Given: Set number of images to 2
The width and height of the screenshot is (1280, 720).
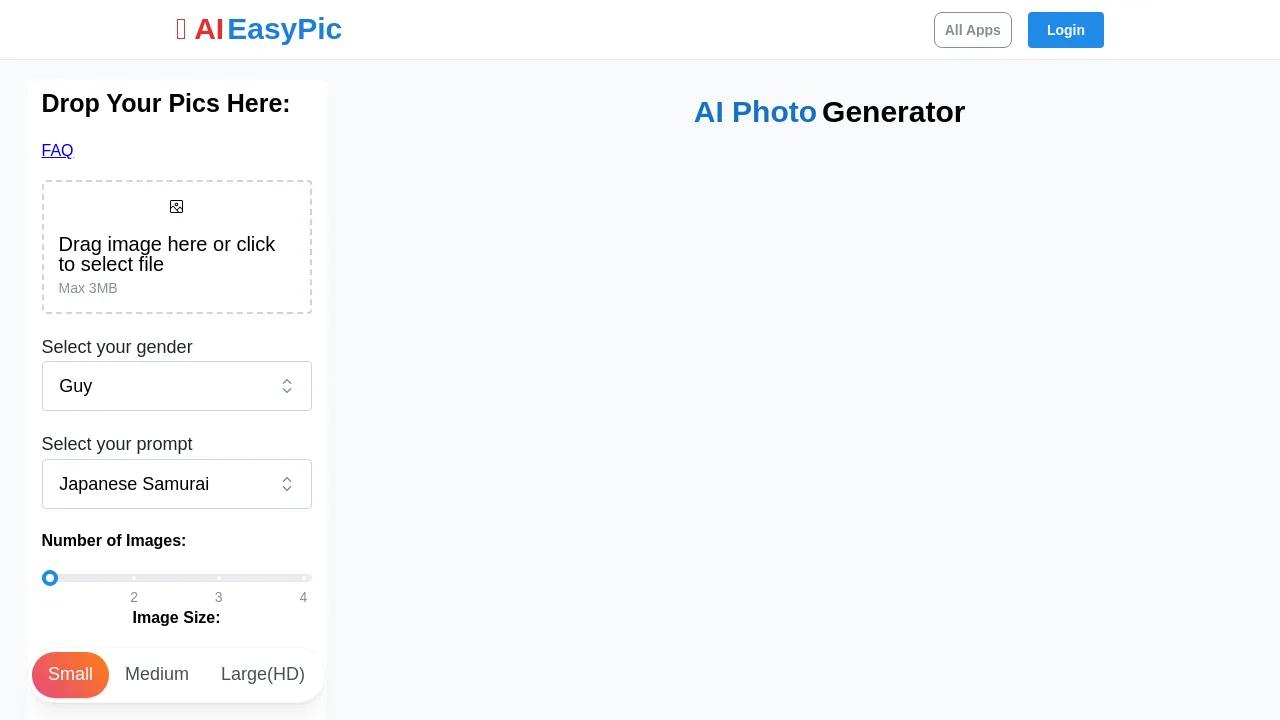Looking at the screenshot, I should (x=134, y=578).
